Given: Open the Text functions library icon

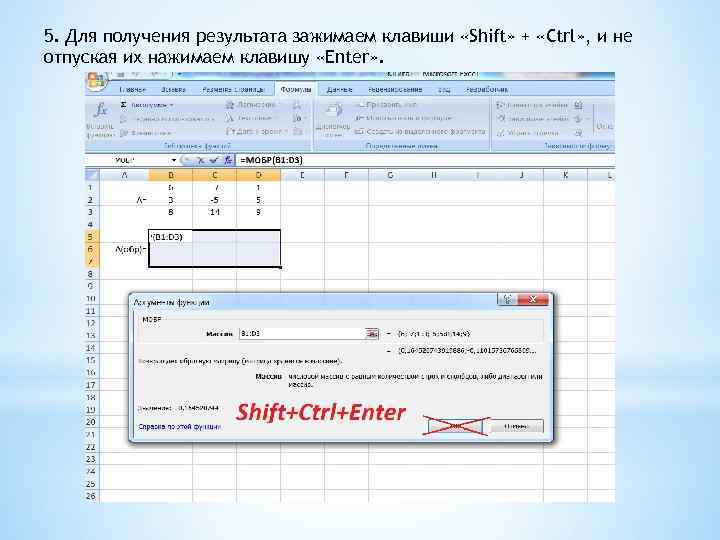Looking at the screenshot, I should point(230,118).
